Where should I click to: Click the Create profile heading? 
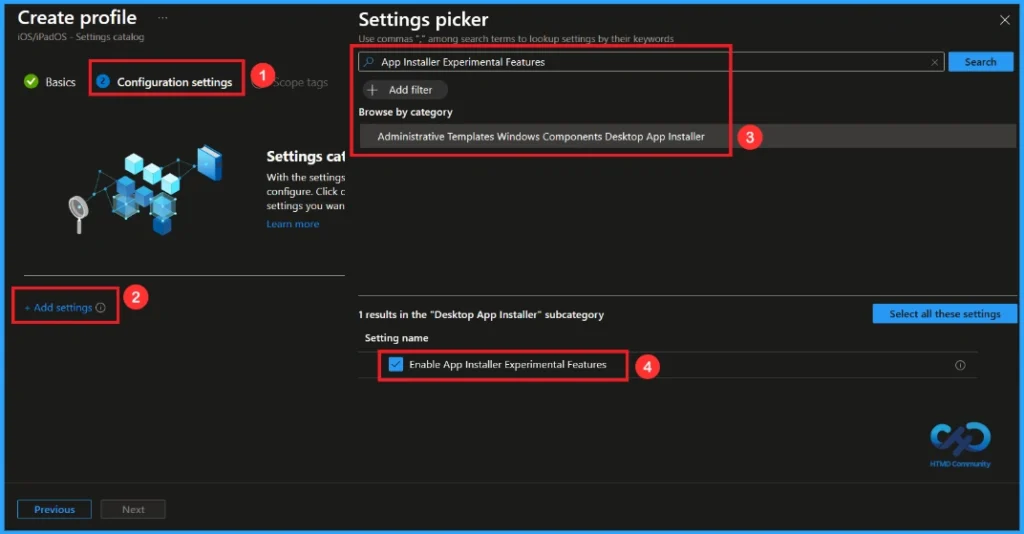(x=77, y=18)
